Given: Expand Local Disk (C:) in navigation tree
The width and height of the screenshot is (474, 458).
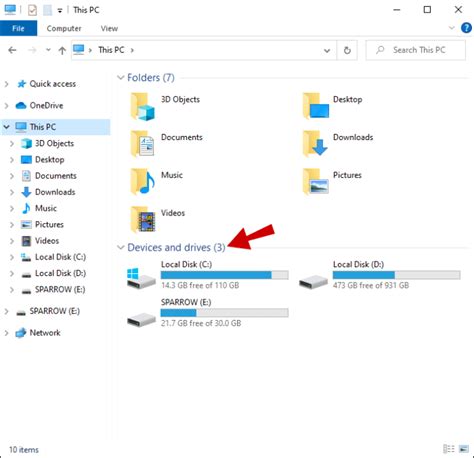Looking at the screenshot, I should 12,257.
